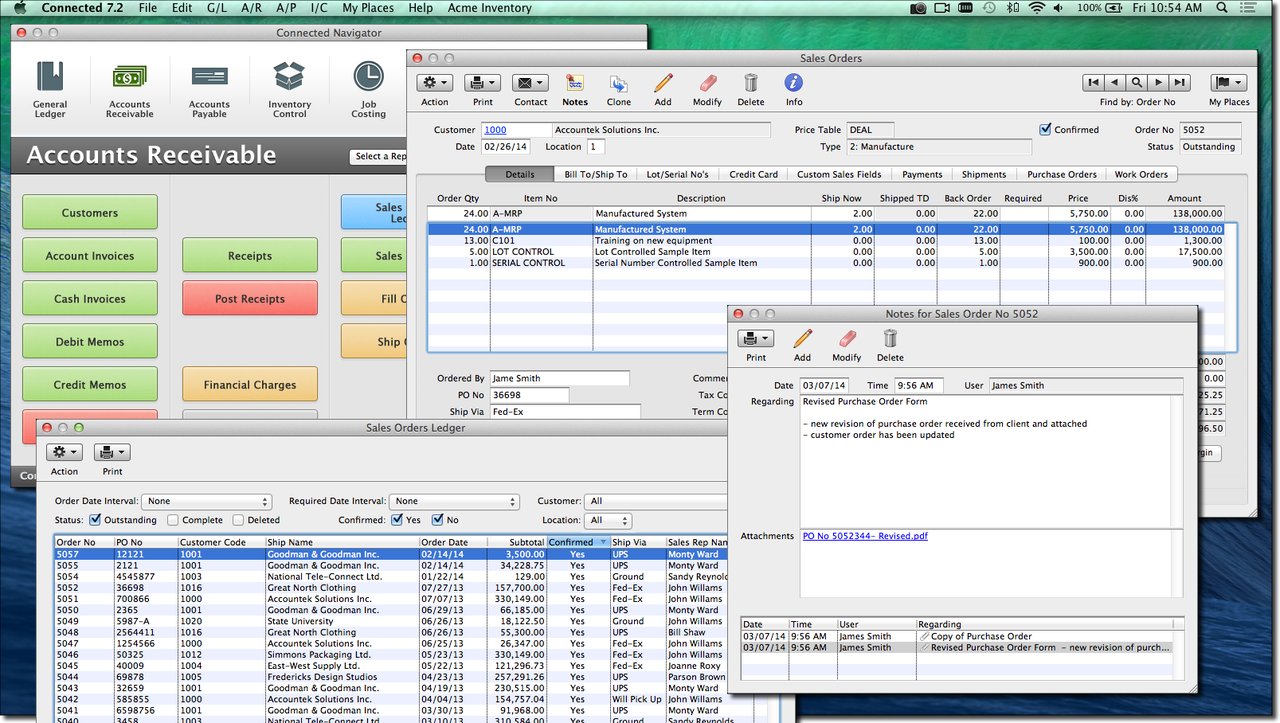1280x723 pixels.
Task: Click the Post Receipts button
Action: pyautogui.click(x=250, y=298)
